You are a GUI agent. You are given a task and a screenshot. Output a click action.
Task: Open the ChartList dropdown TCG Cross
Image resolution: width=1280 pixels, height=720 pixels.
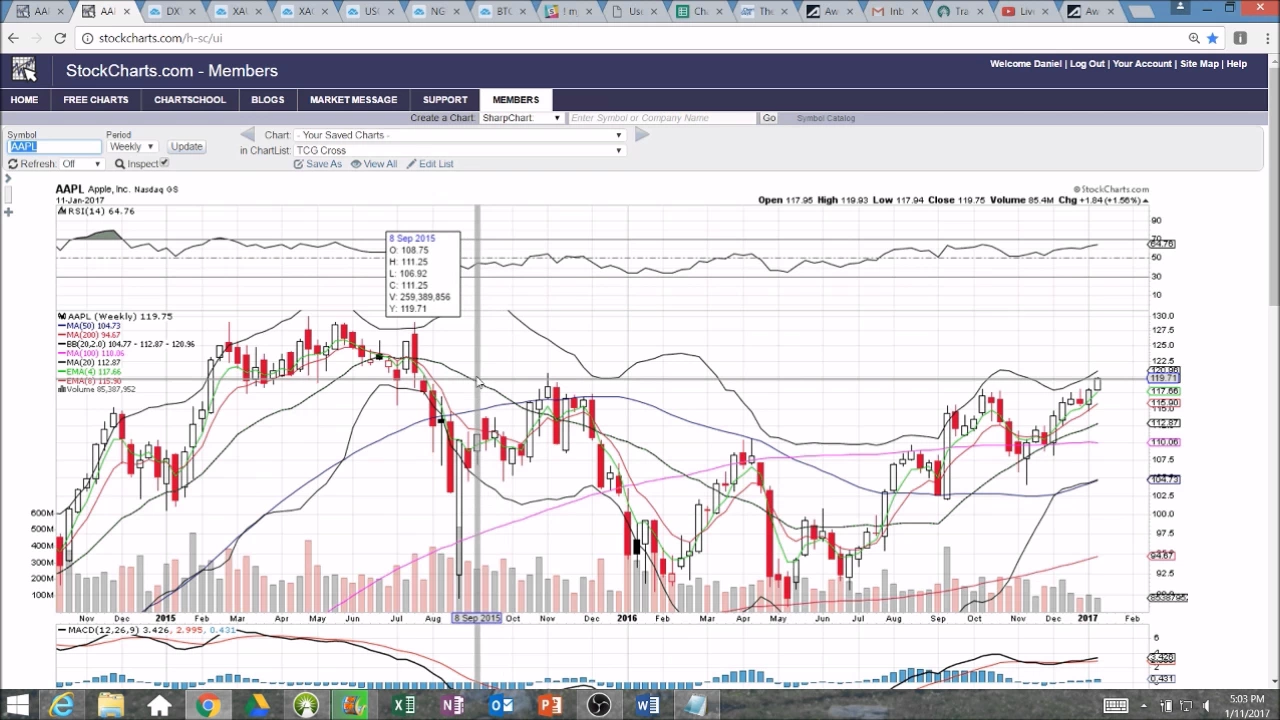click(x=459, y=150)
